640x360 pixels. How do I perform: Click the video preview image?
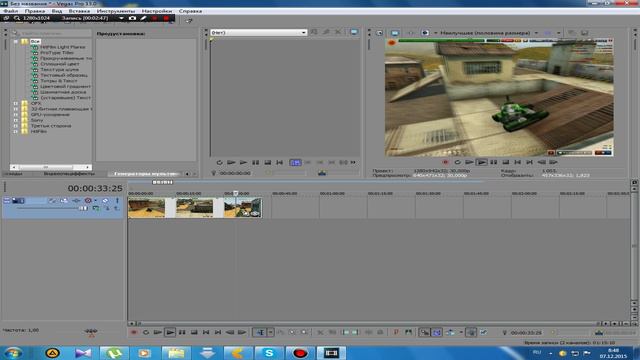coord(499,97)
